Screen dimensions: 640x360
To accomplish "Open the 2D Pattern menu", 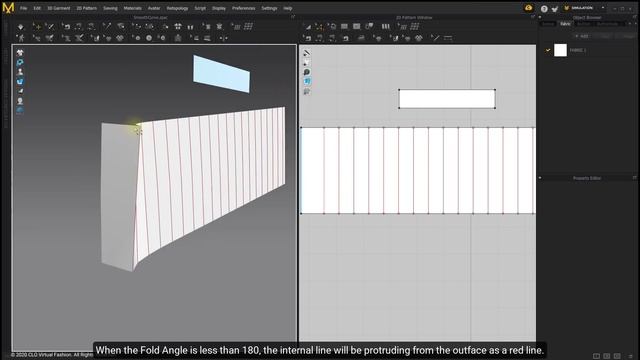I will click(x=87, y=8).
